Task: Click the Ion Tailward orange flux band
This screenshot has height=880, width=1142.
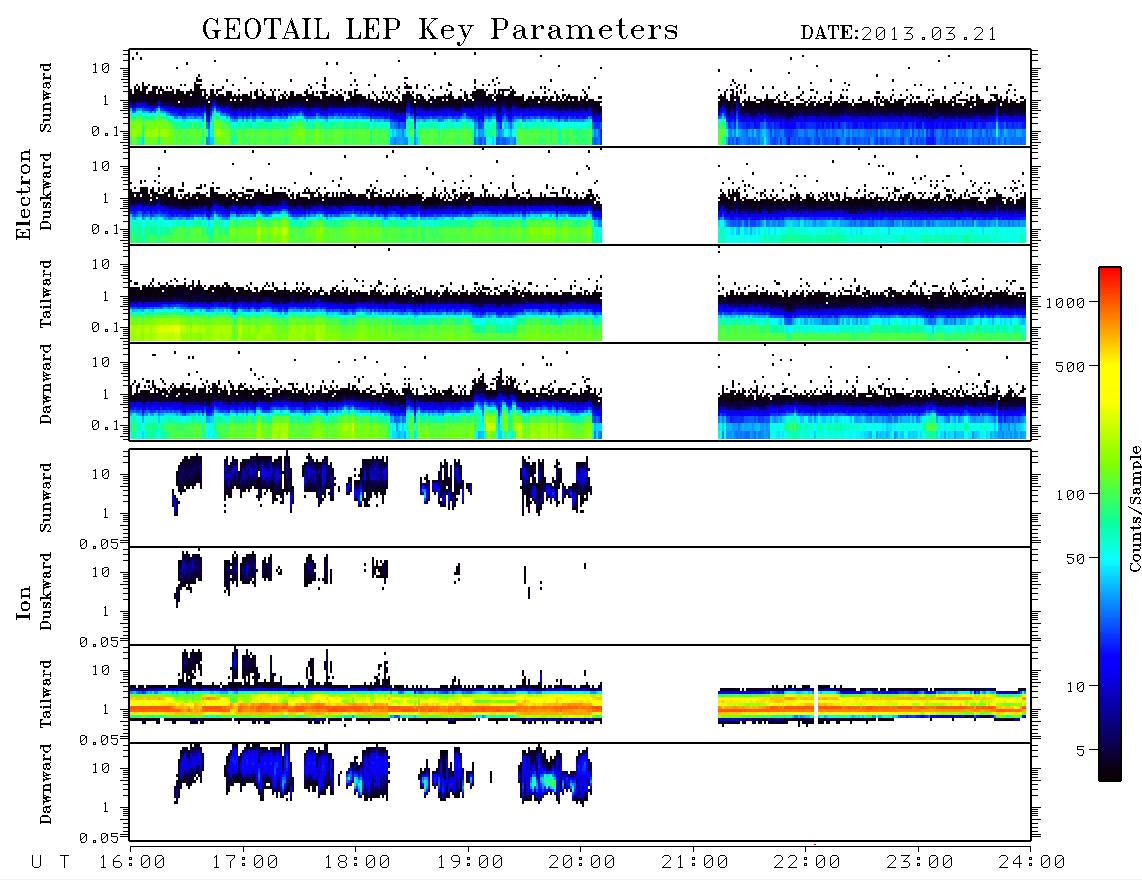Action: point(578,707)
